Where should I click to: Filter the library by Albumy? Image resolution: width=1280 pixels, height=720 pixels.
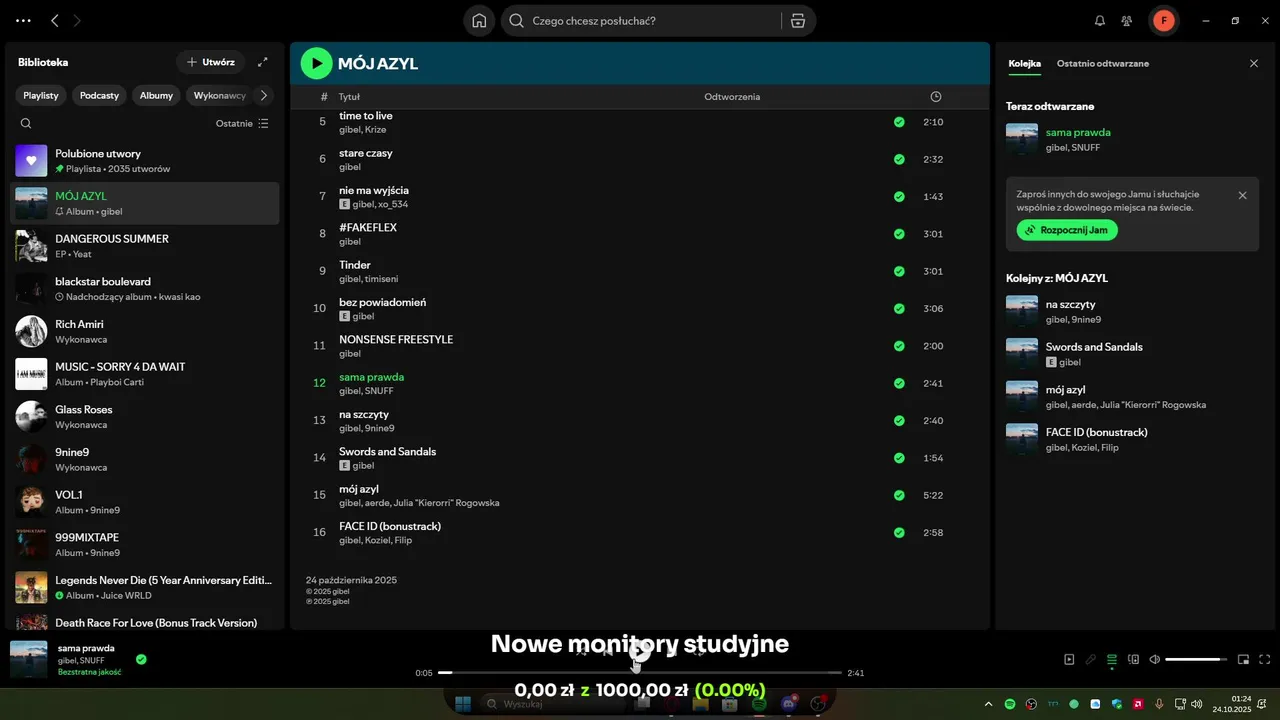(x=156, y=96)
